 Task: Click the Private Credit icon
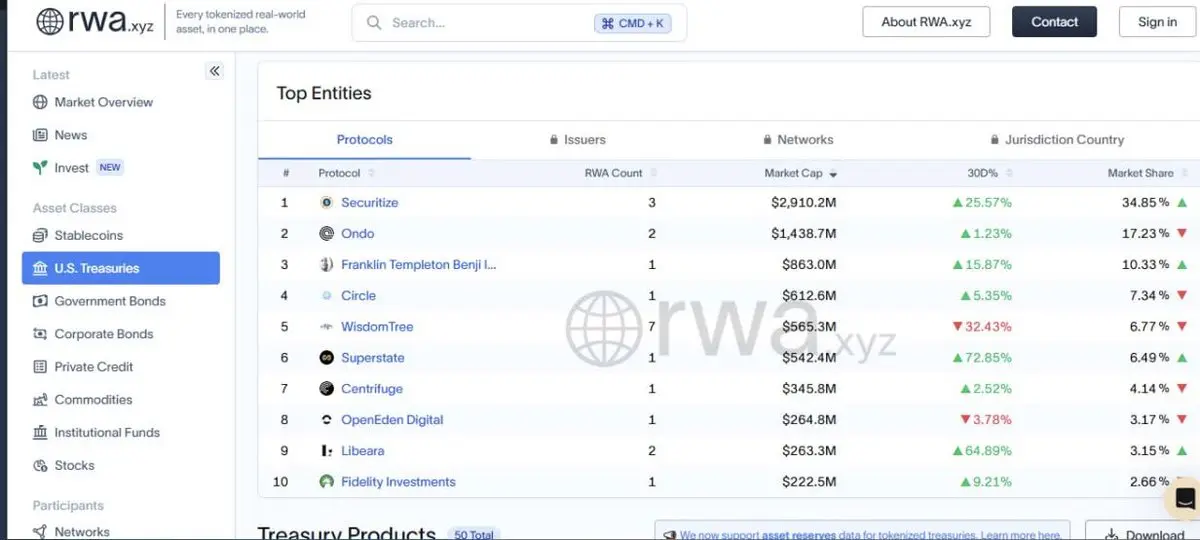[x=40, y=367]
